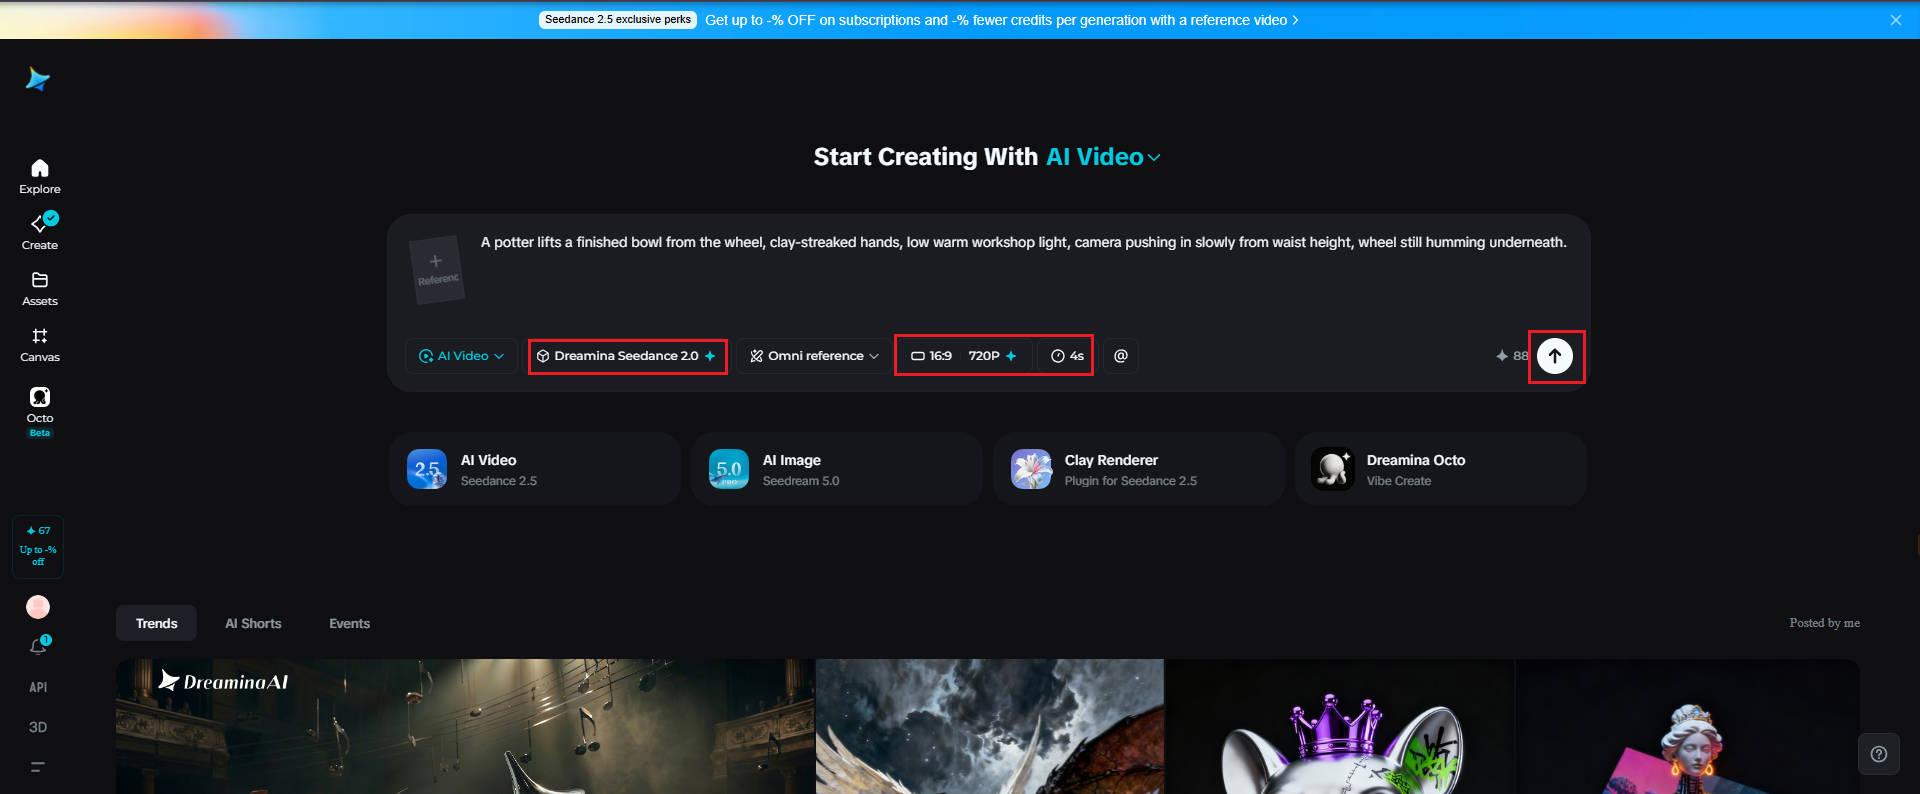Click the Seedance 2.5 exclusive perks badge

pos(618,20)
